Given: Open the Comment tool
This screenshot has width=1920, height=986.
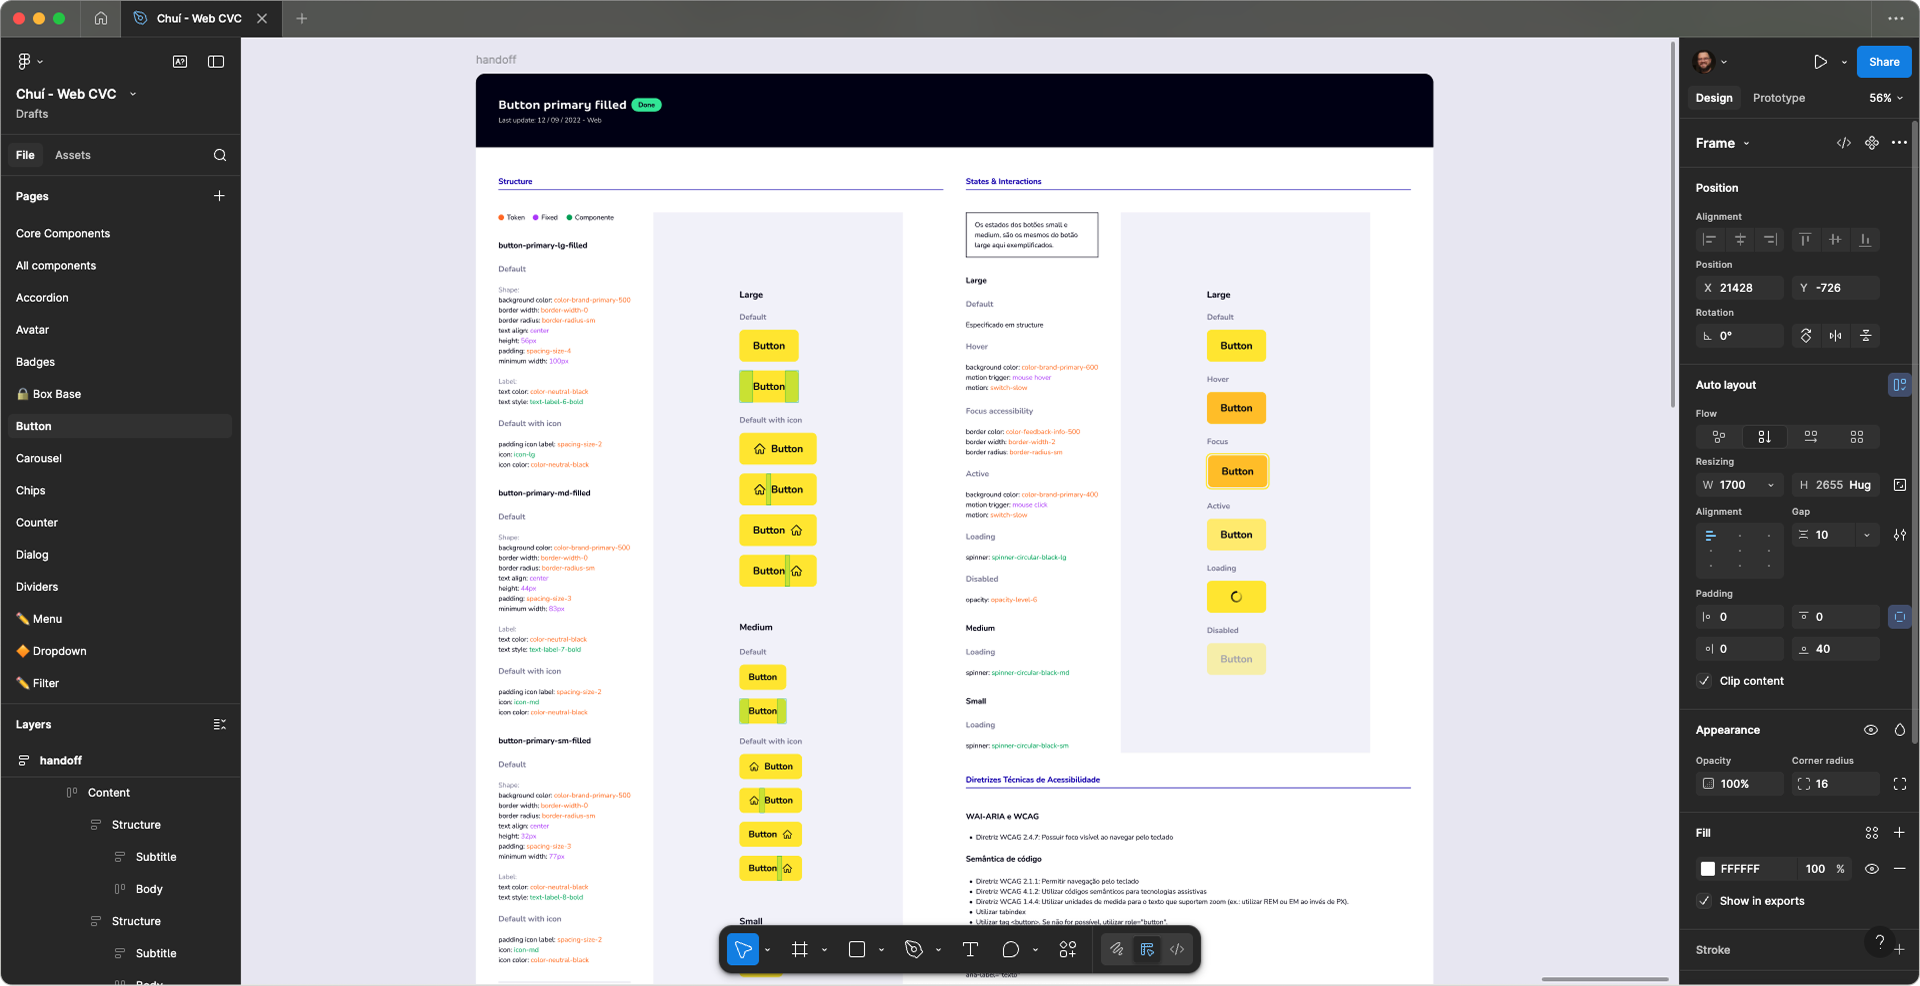Looking at the screenshot, I should (1010, 949).
